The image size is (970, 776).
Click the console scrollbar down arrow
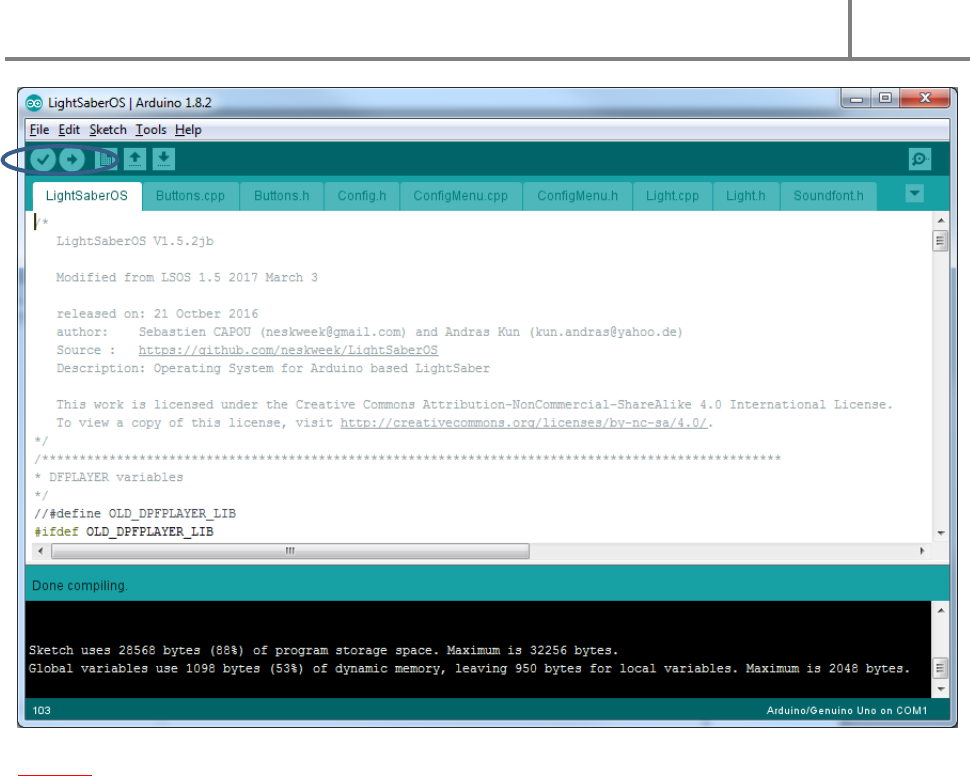tap(940, 689)
